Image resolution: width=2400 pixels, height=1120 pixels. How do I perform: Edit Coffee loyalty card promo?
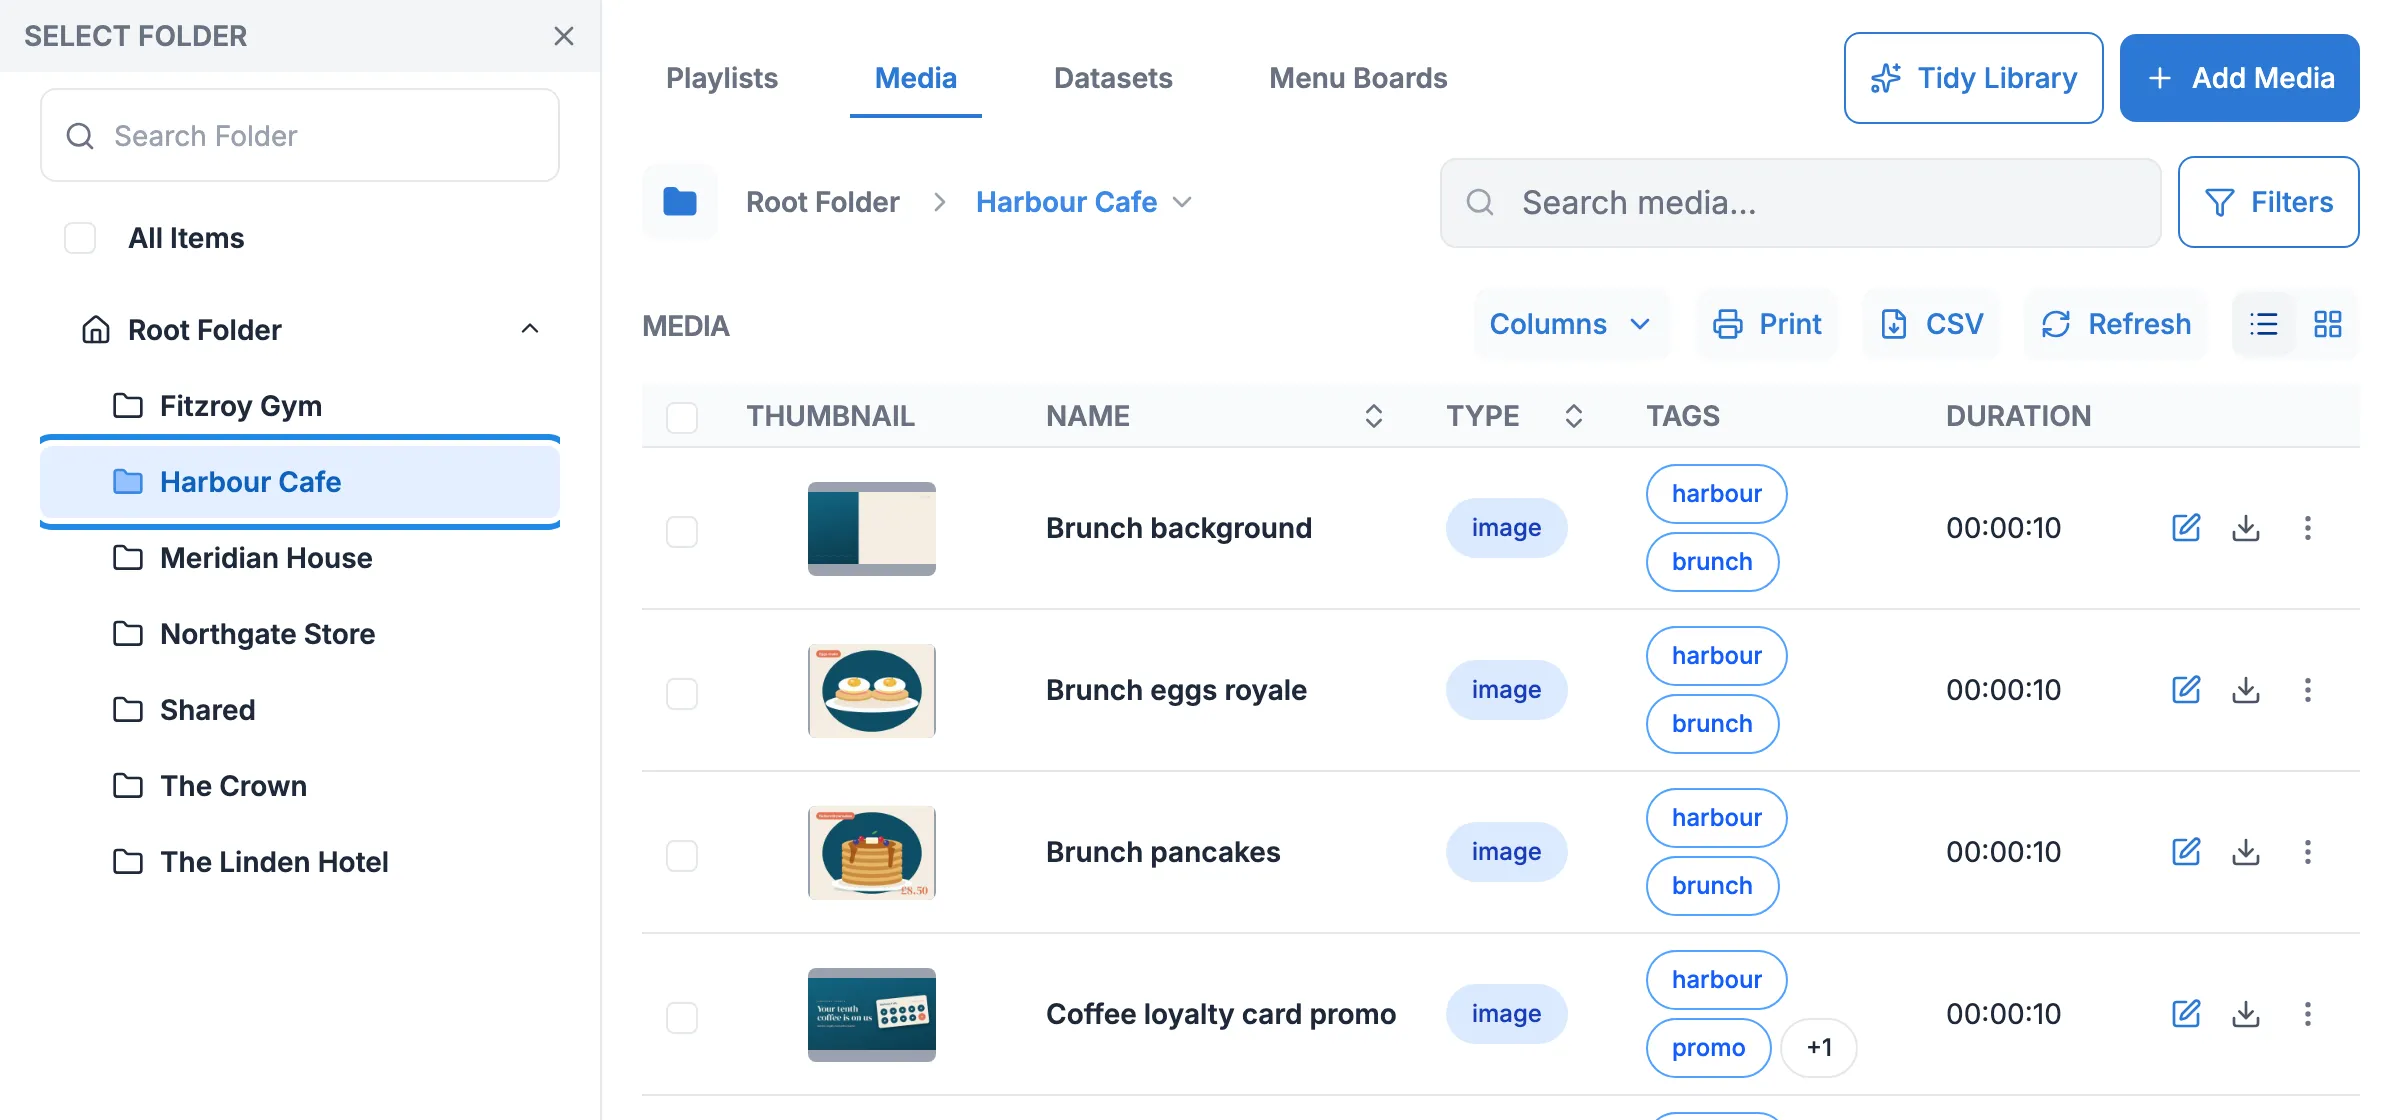pyautogui.click(x=2186, y=1014)
